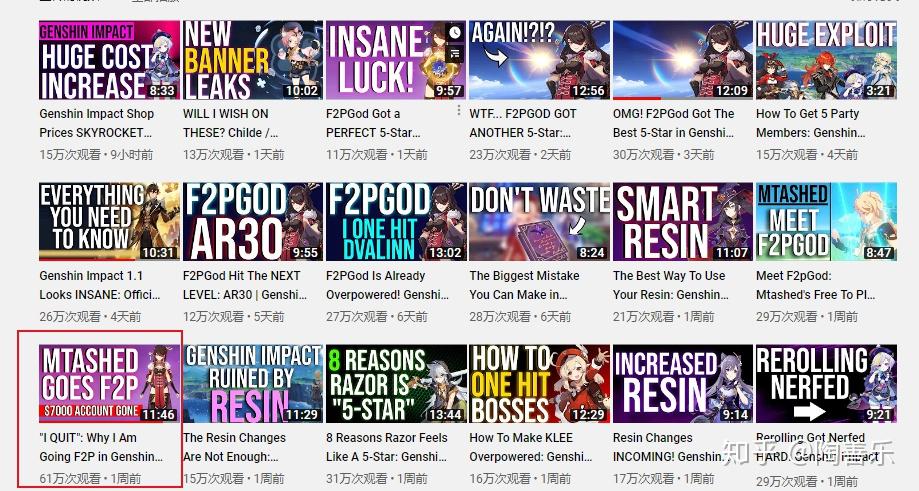919x491 pixels.
Task: Click red watch-progress bar on OMG F2PGod thumbnail
Action: pos(637,98)
